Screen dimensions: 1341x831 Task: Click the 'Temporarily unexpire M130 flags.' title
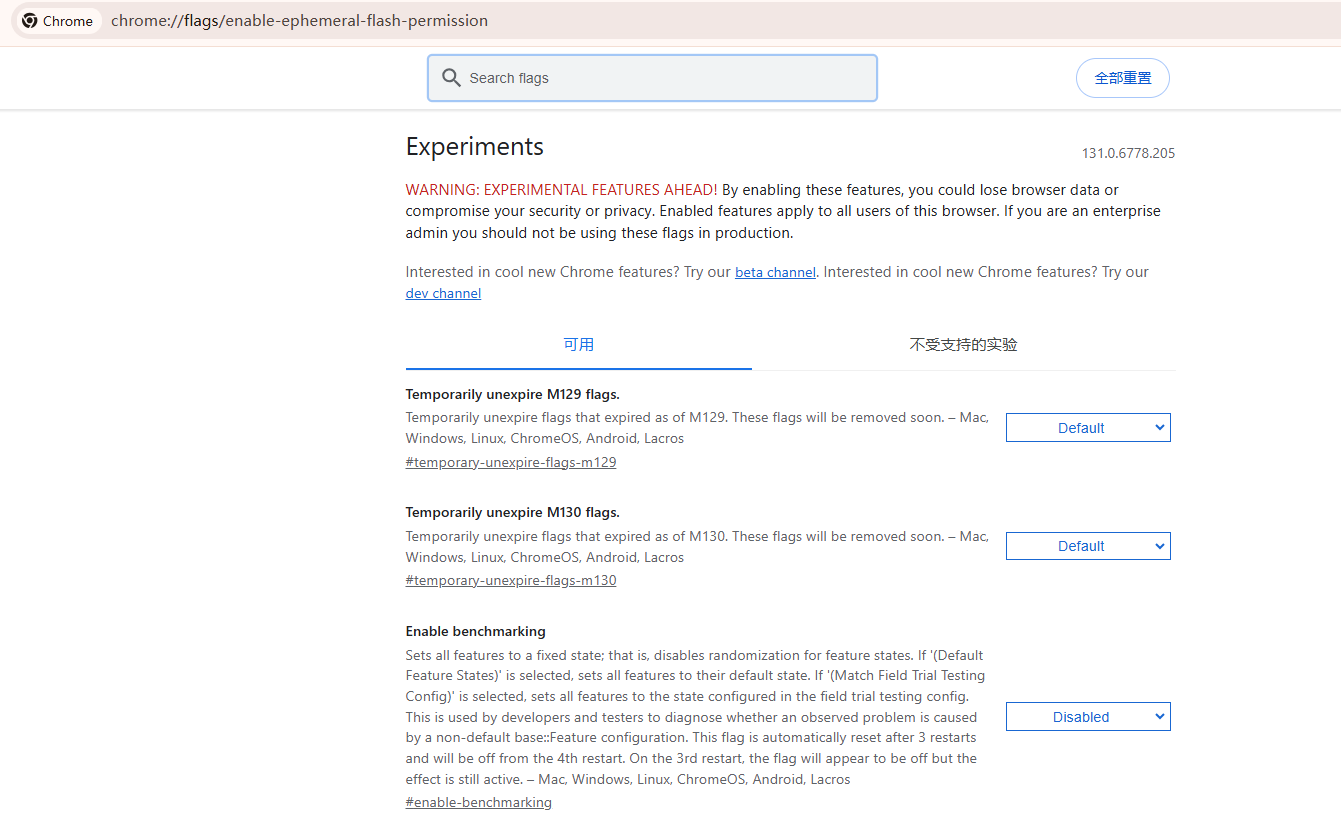point(512,513)
